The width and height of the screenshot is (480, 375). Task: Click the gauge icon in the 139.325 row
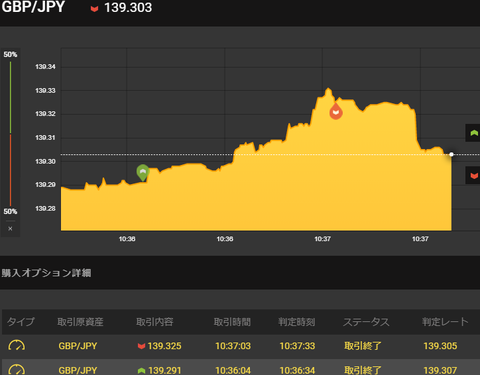16,346
